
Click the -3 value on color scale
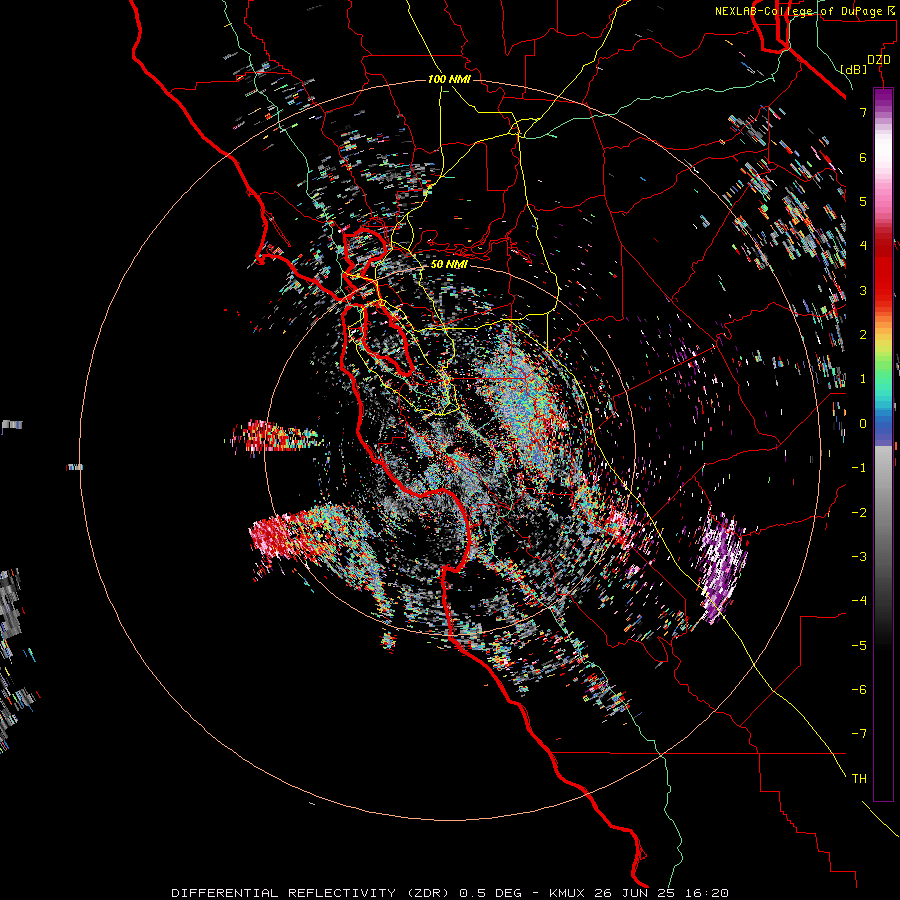(859, 557)
